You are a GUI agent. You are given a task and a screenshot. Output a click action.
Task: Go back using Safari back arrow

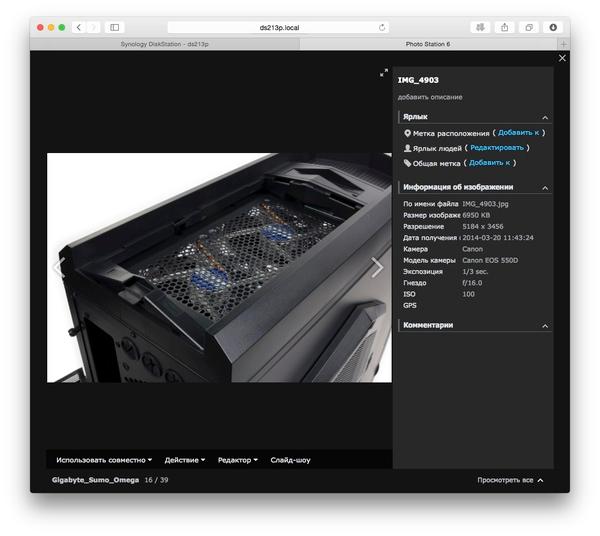click(79, 27)
